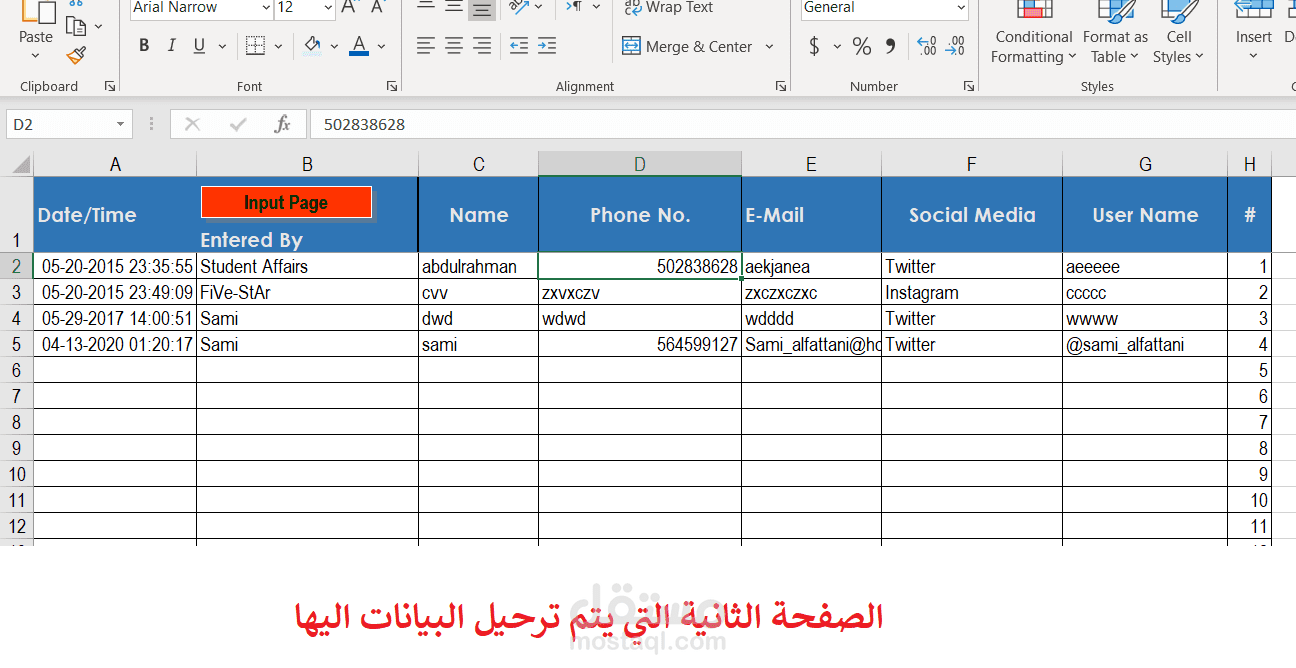The width and height of the screenshot is (1296, 668).
Task: Open Font settings dialog launcher
Action: [x=392, y=86]
